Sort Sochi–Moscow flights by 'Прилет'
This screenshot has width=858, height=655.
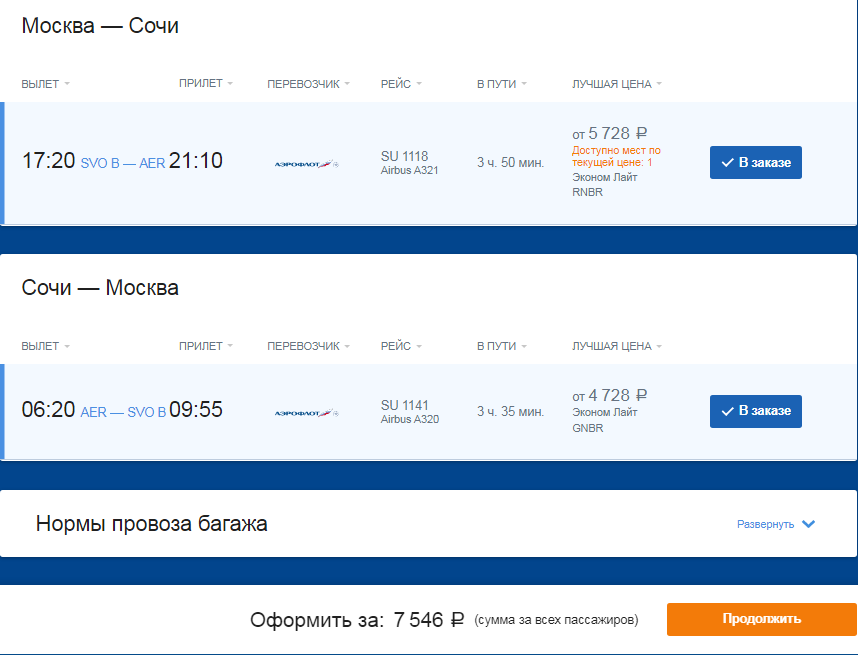click(x=205, y=346)
